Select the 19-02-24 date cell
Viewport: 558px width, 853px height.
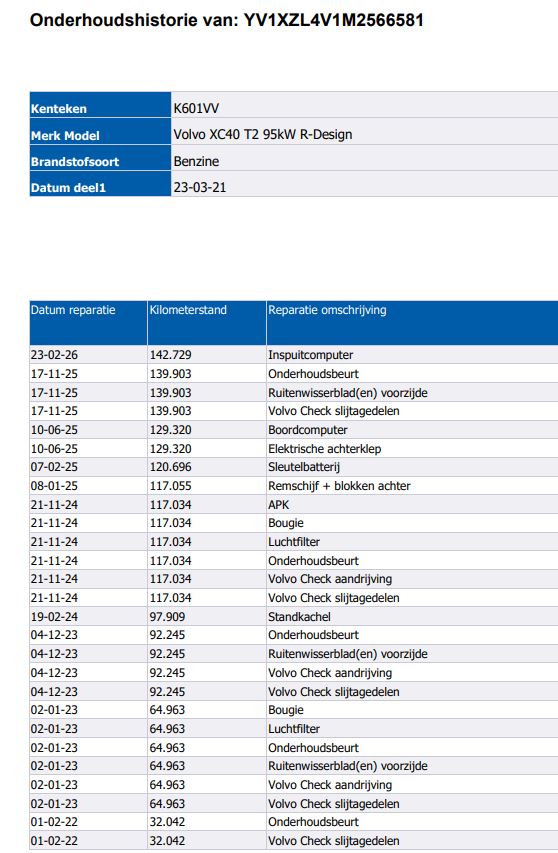click(x=54, y=617)
